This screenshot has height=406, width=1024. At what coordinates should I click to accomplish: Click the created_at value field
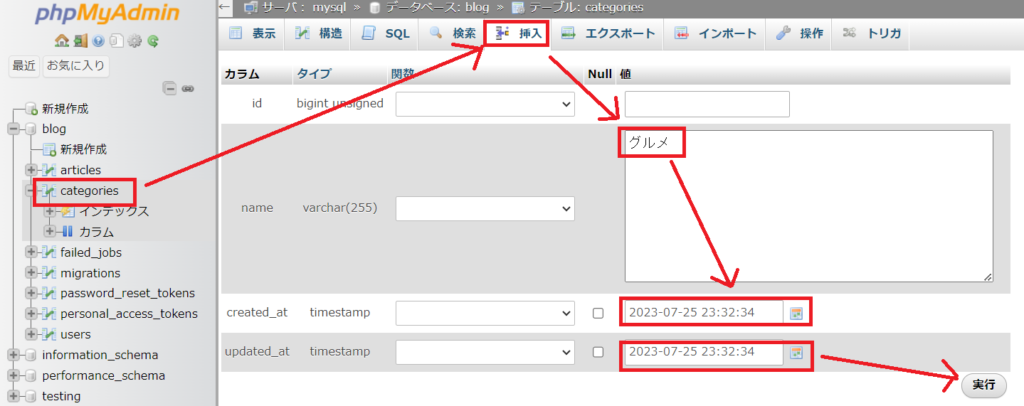tap(704, 313)
